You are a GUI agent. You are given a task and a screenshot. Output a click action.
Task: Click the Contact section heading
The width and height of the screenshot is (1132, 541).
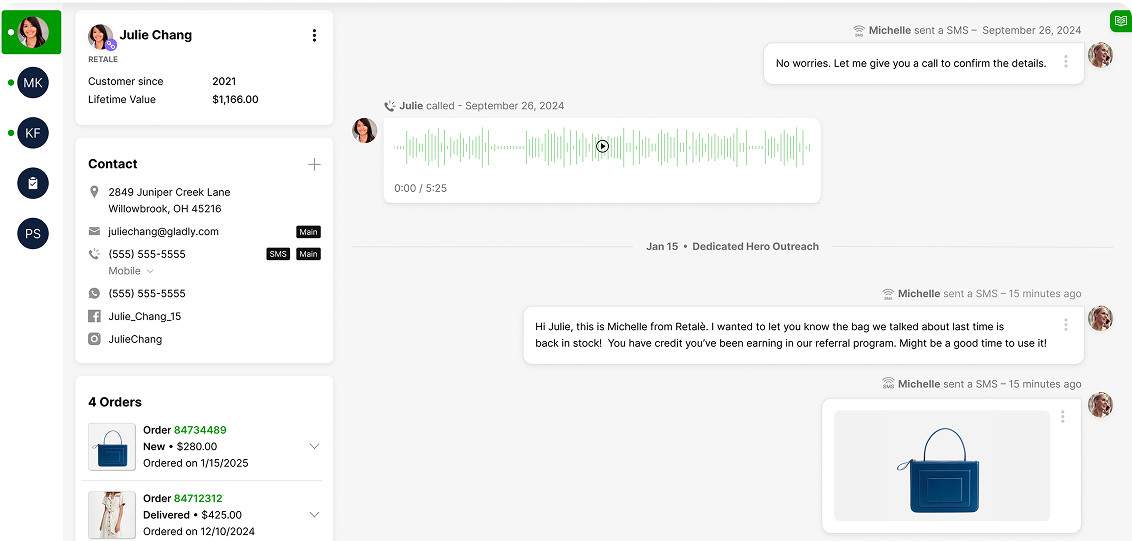click(113, 164)
